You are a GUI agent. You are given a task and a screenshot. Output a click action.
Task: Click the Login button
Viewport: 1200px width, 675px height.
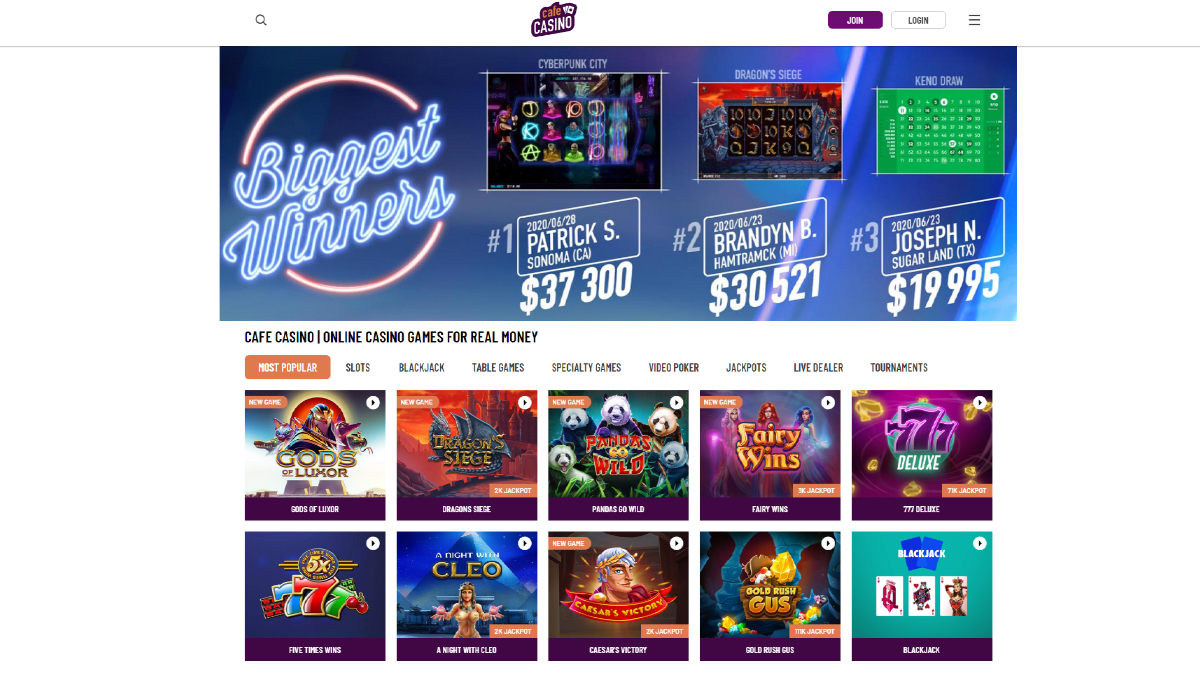918,20
